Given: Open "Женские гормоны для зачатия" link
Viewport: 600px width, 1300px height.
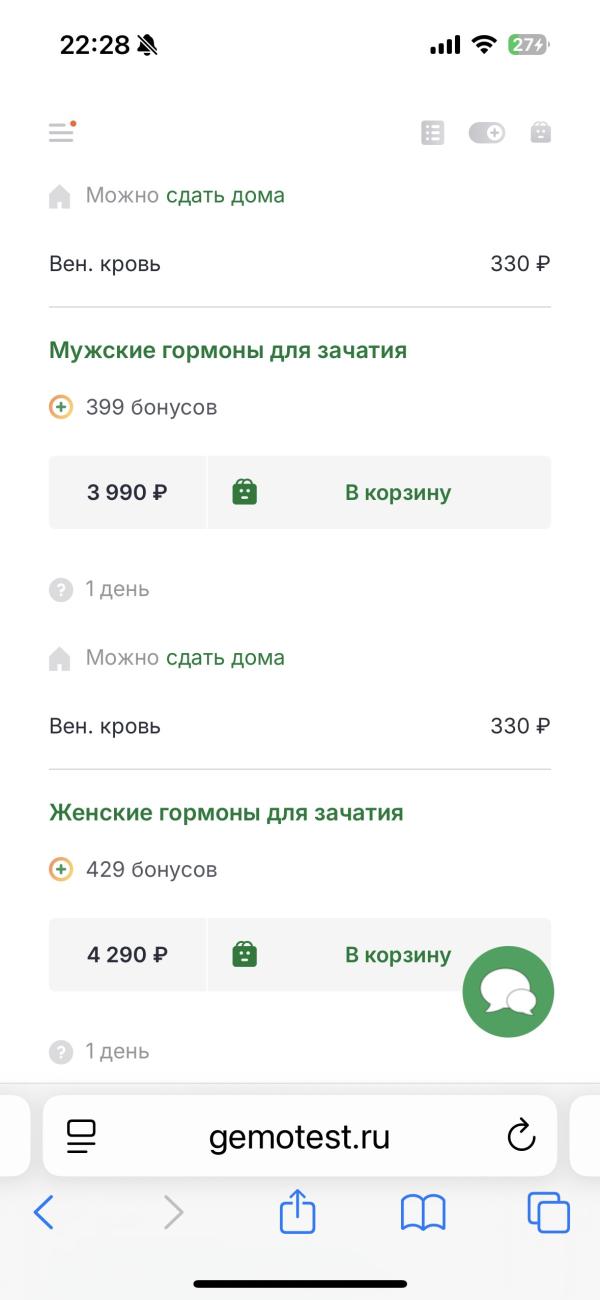Looking at the screenshot, I should pos(226,812).
